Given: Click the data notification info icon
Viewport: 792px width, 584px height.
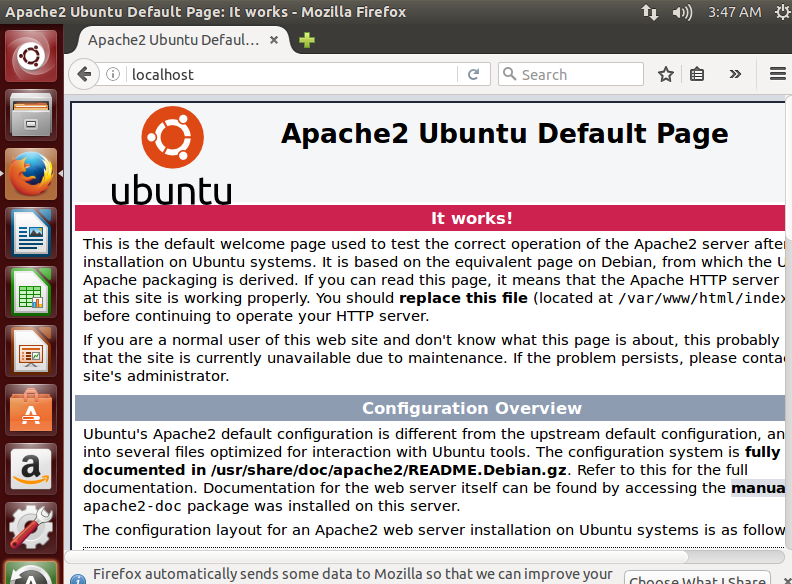Looking at the screenshot, I should [78, 579].
